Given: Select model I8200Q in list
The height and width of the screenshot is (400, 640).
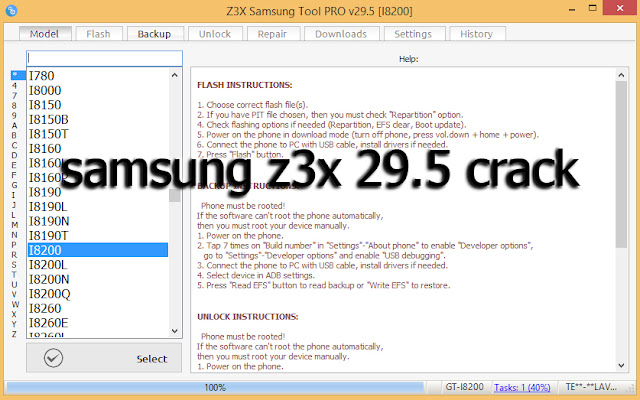Looking at the screenshot, I should tap(98, 294).
